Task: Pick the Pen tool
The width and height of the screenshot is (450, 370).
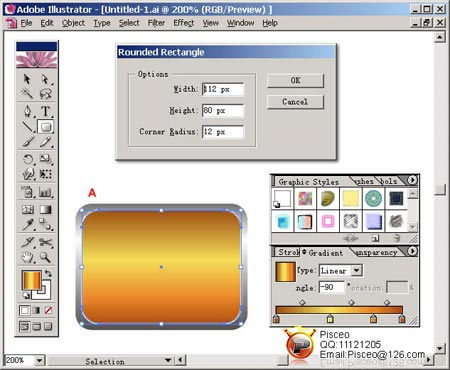Action: (27, 111)
